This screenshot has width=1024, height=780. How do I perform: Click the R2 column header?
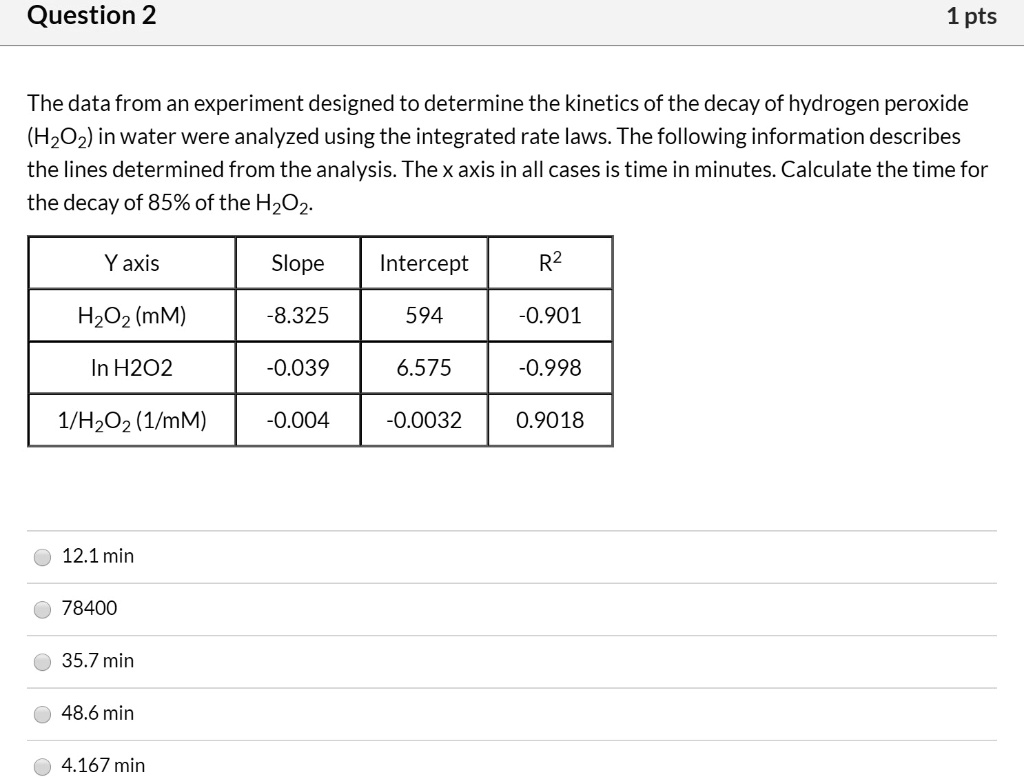click(549, 262)
